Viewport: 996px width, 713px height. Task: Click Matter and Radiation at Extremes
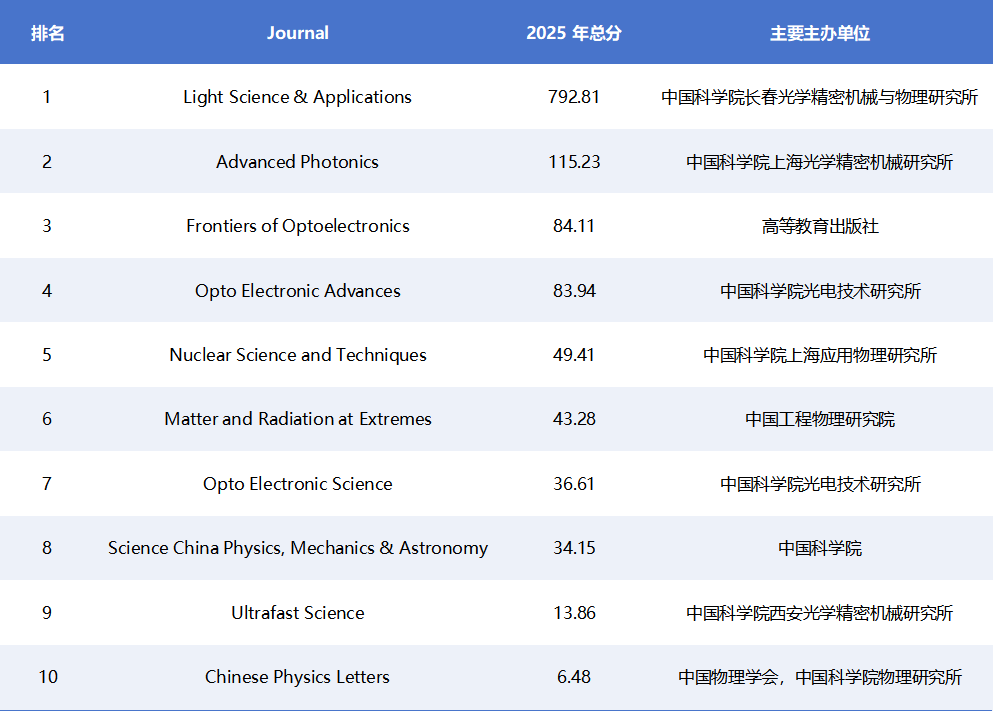point(297,419)
